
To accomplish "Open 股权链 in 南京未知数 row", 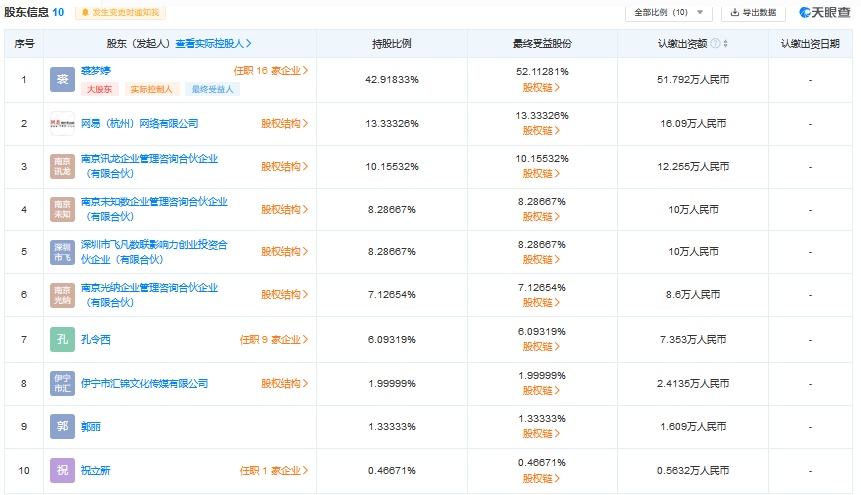I will click(541, 216).
